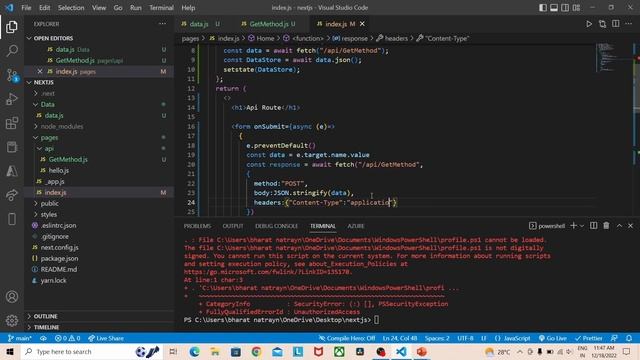Collapse the pages folder
640x360 pixels.
pyautogui.click(x=49, y=138)
